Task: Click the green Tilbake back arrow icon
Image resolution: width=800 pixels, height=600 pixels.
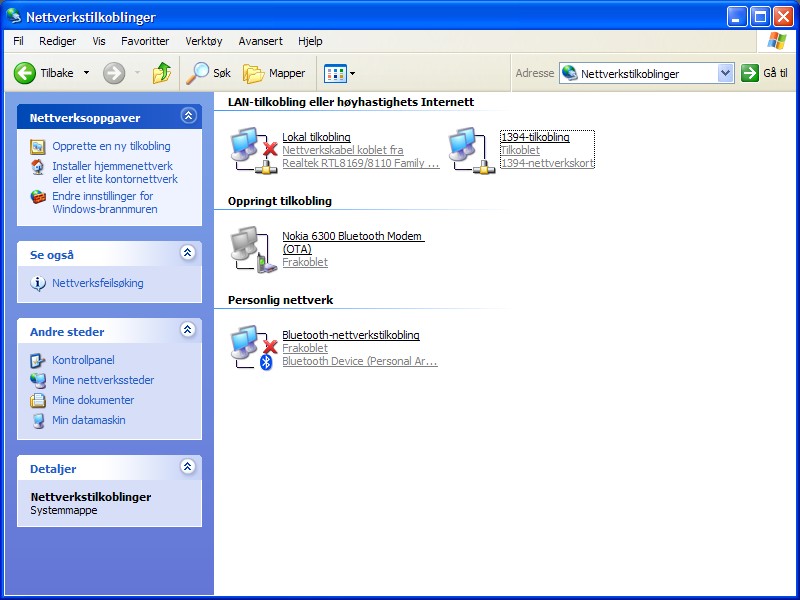Action: point(24,73)
